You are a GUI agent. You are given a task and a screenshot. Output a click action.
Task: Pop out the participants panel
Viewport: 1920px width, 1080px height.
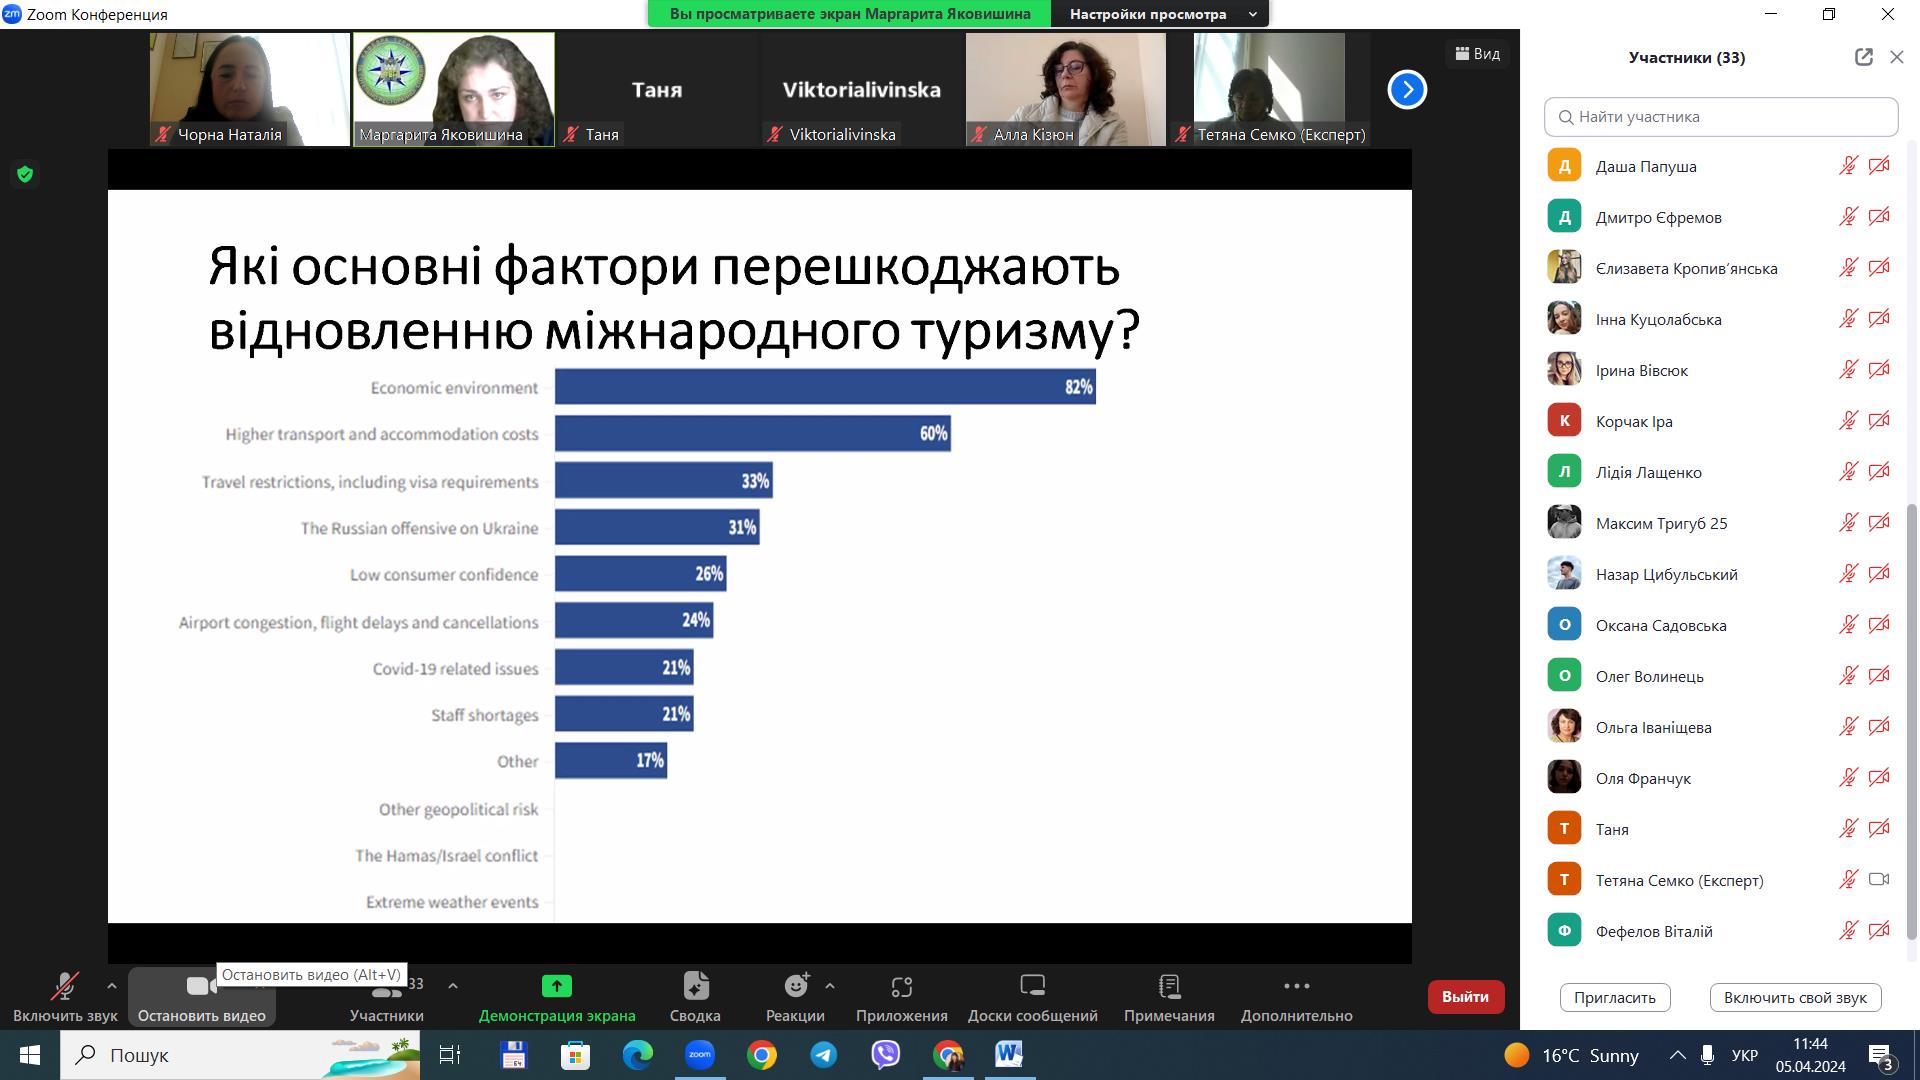[x=1863, y=57]
